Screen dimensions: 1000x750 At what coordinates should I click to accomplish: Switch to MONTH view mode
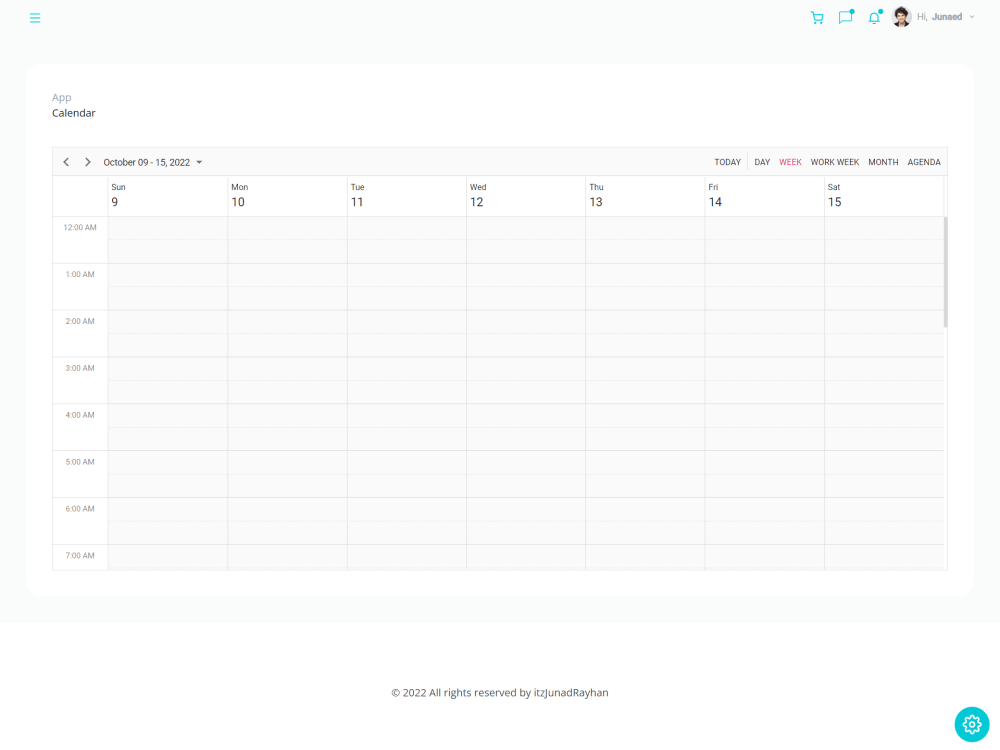[x=883, y=161]
